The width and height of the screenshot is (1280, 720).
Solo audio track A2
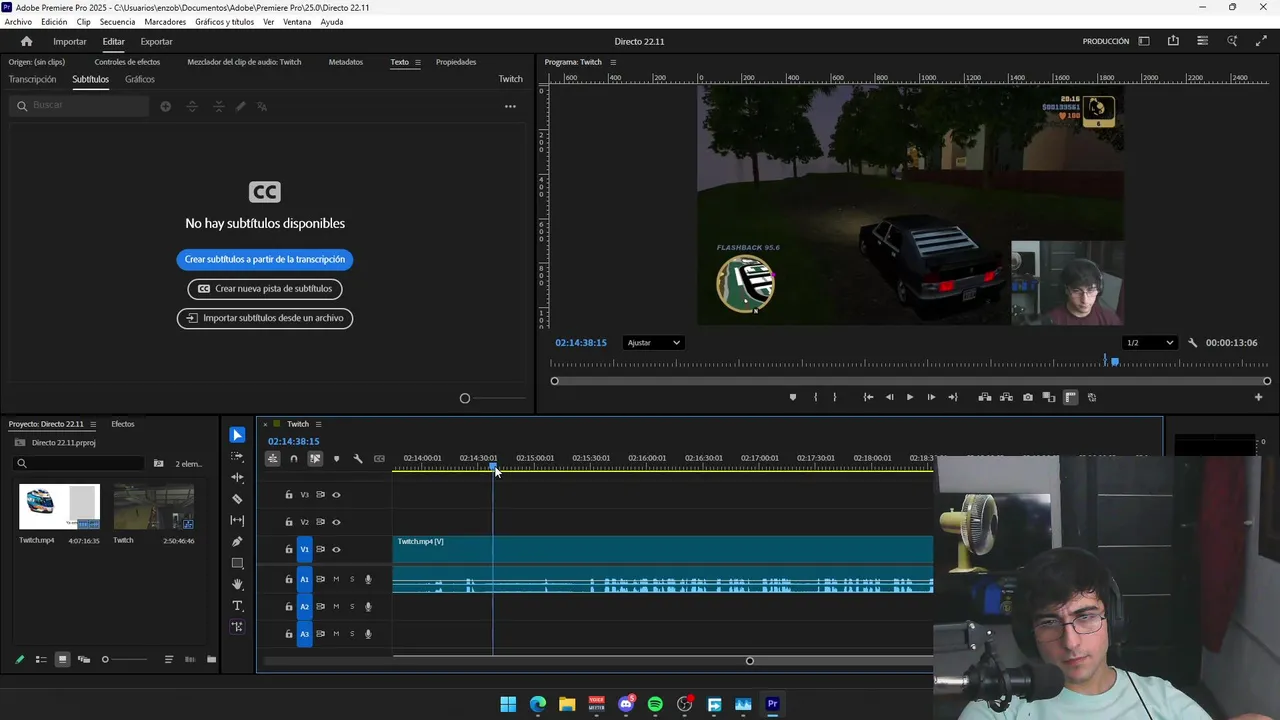pos(352,606)
